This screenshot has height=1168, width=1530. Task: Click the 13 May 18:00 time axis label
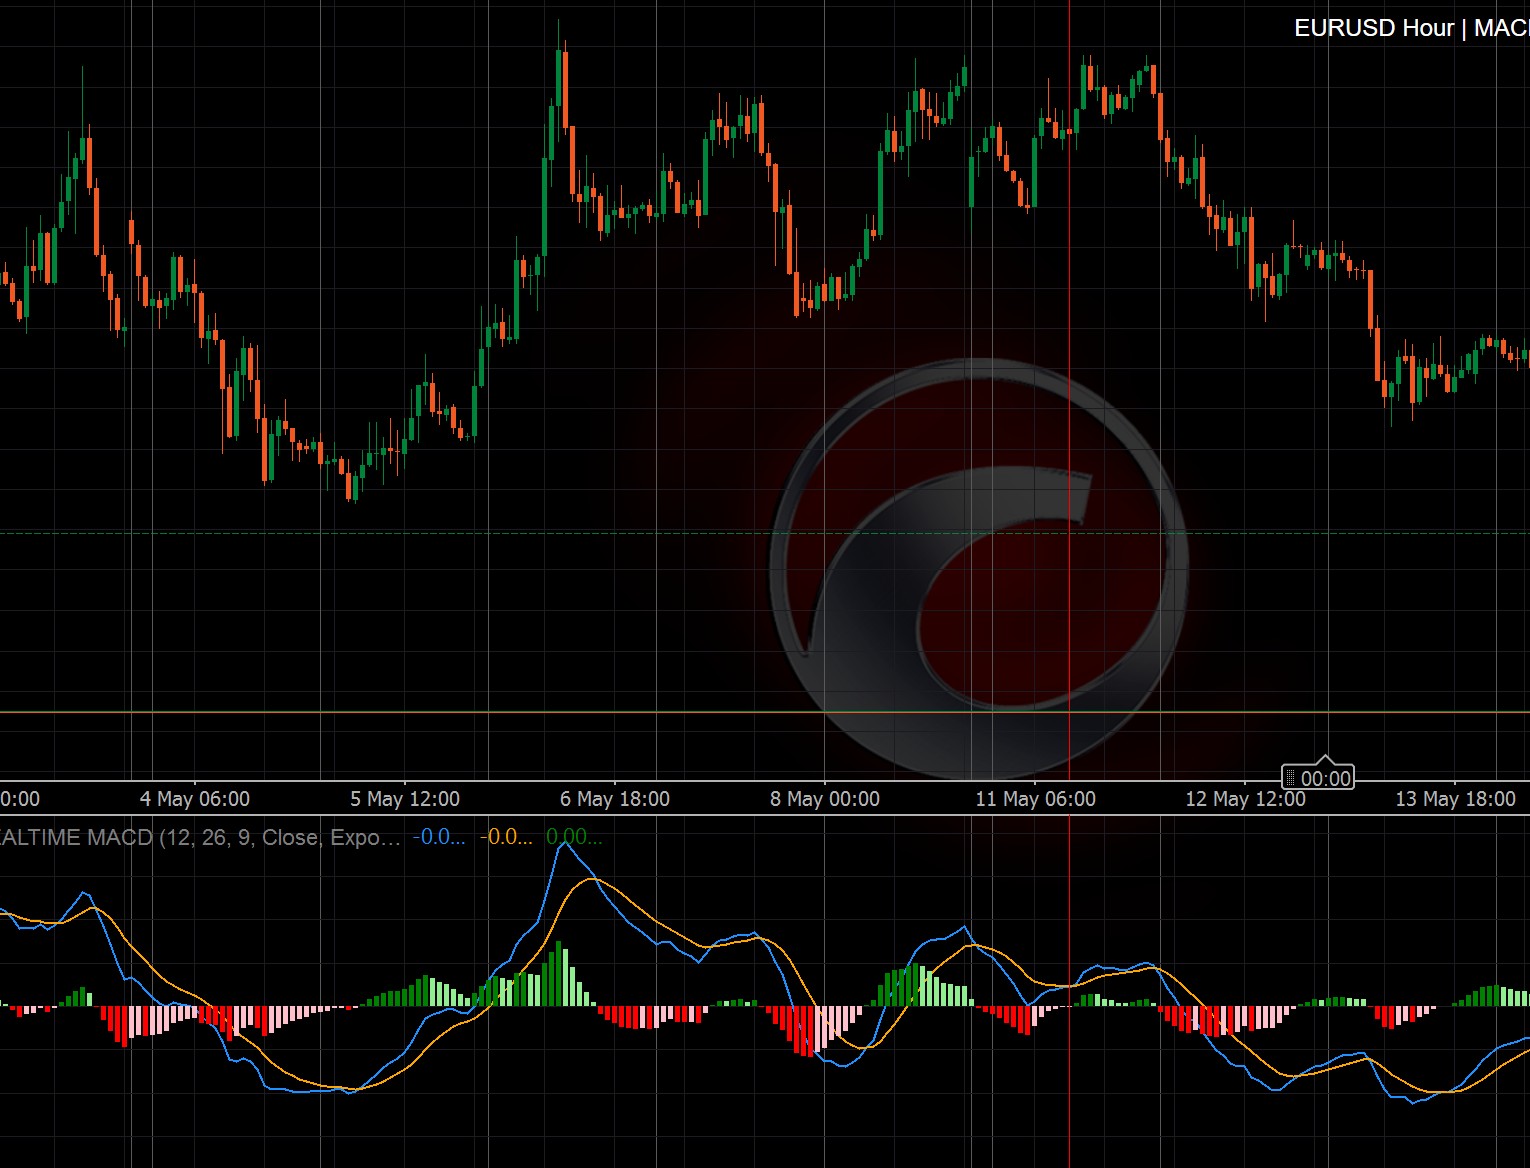[1455, 799]
